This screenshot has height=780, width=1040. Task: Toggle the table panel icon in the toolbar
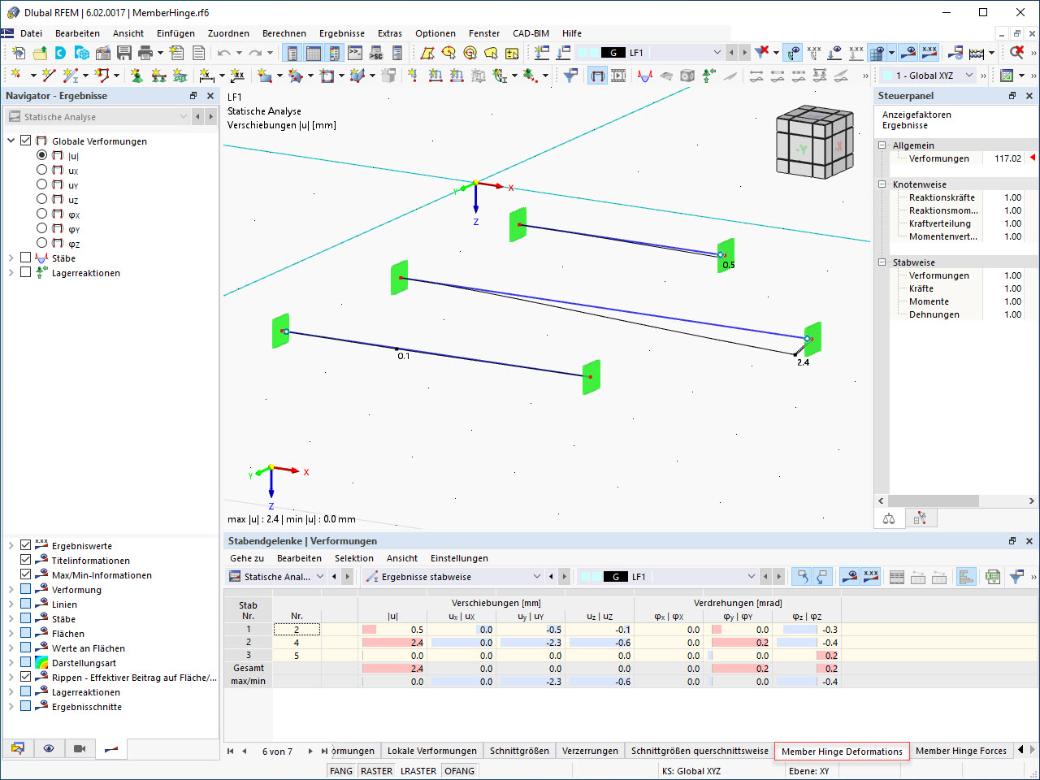314,52
